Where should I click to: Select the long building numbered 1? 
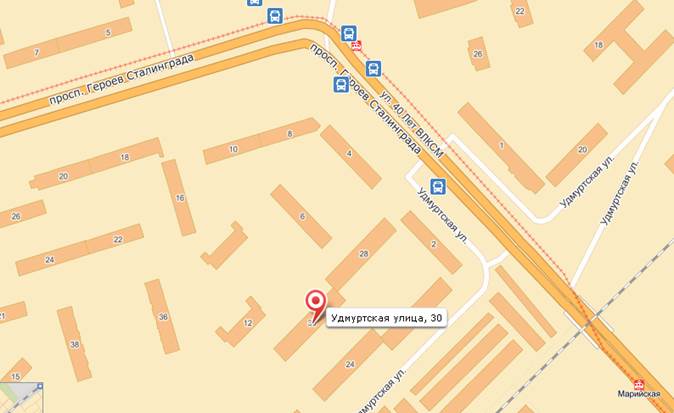click(x=501, y=147)
